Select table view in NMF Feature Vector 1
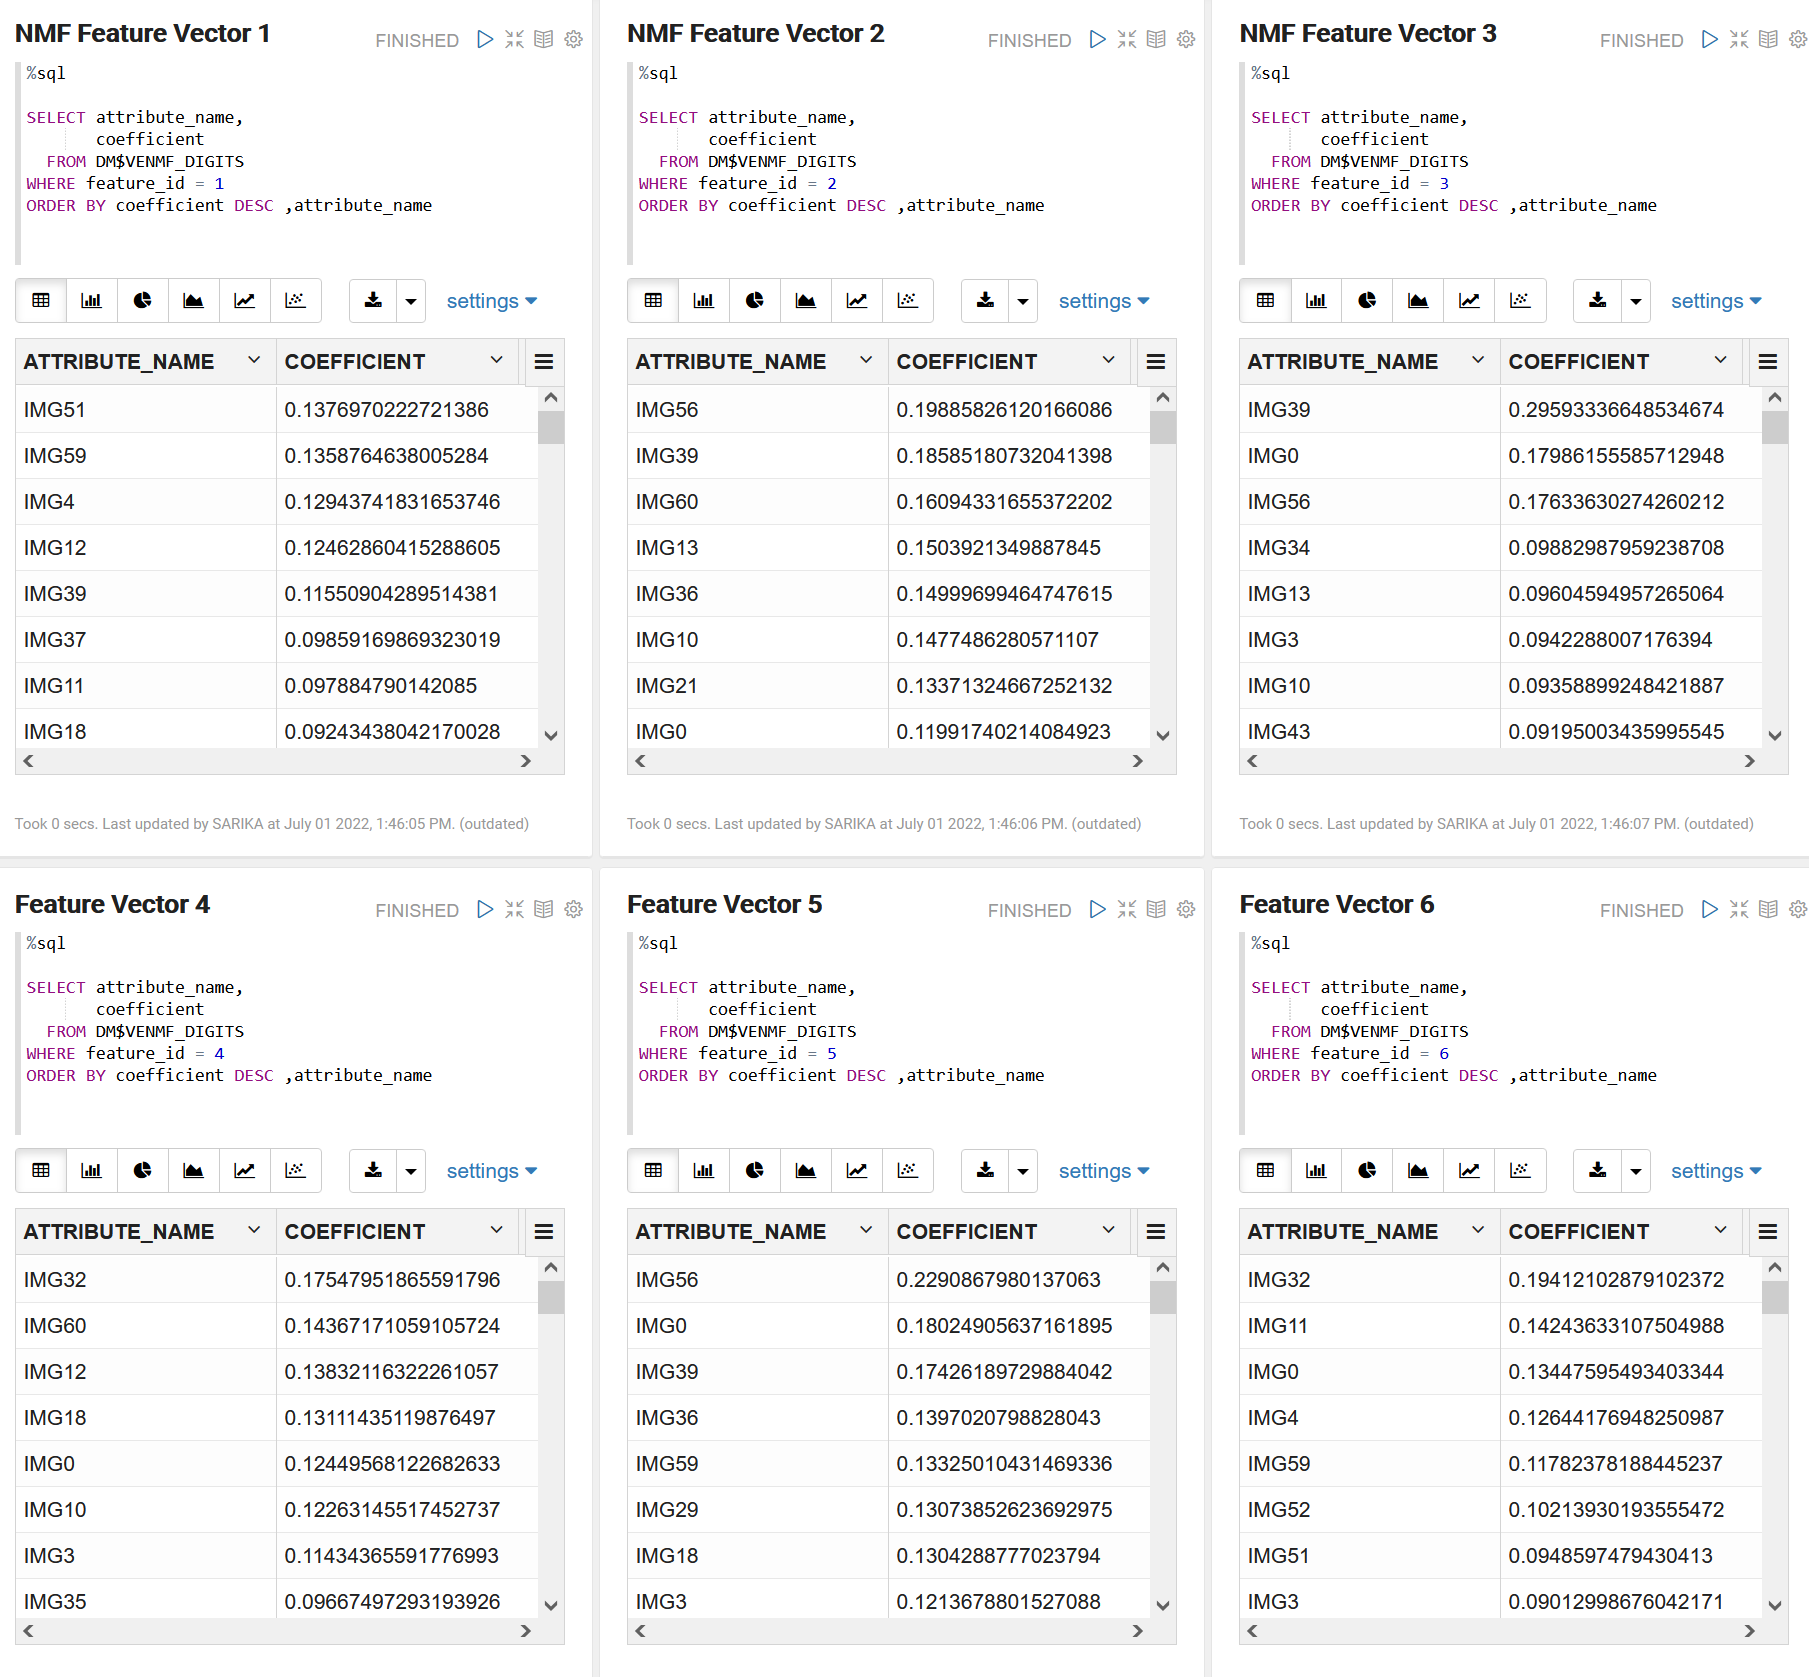Image resolution: width=1809 pixels, height=1677 pixels. (x=41, y=300)
